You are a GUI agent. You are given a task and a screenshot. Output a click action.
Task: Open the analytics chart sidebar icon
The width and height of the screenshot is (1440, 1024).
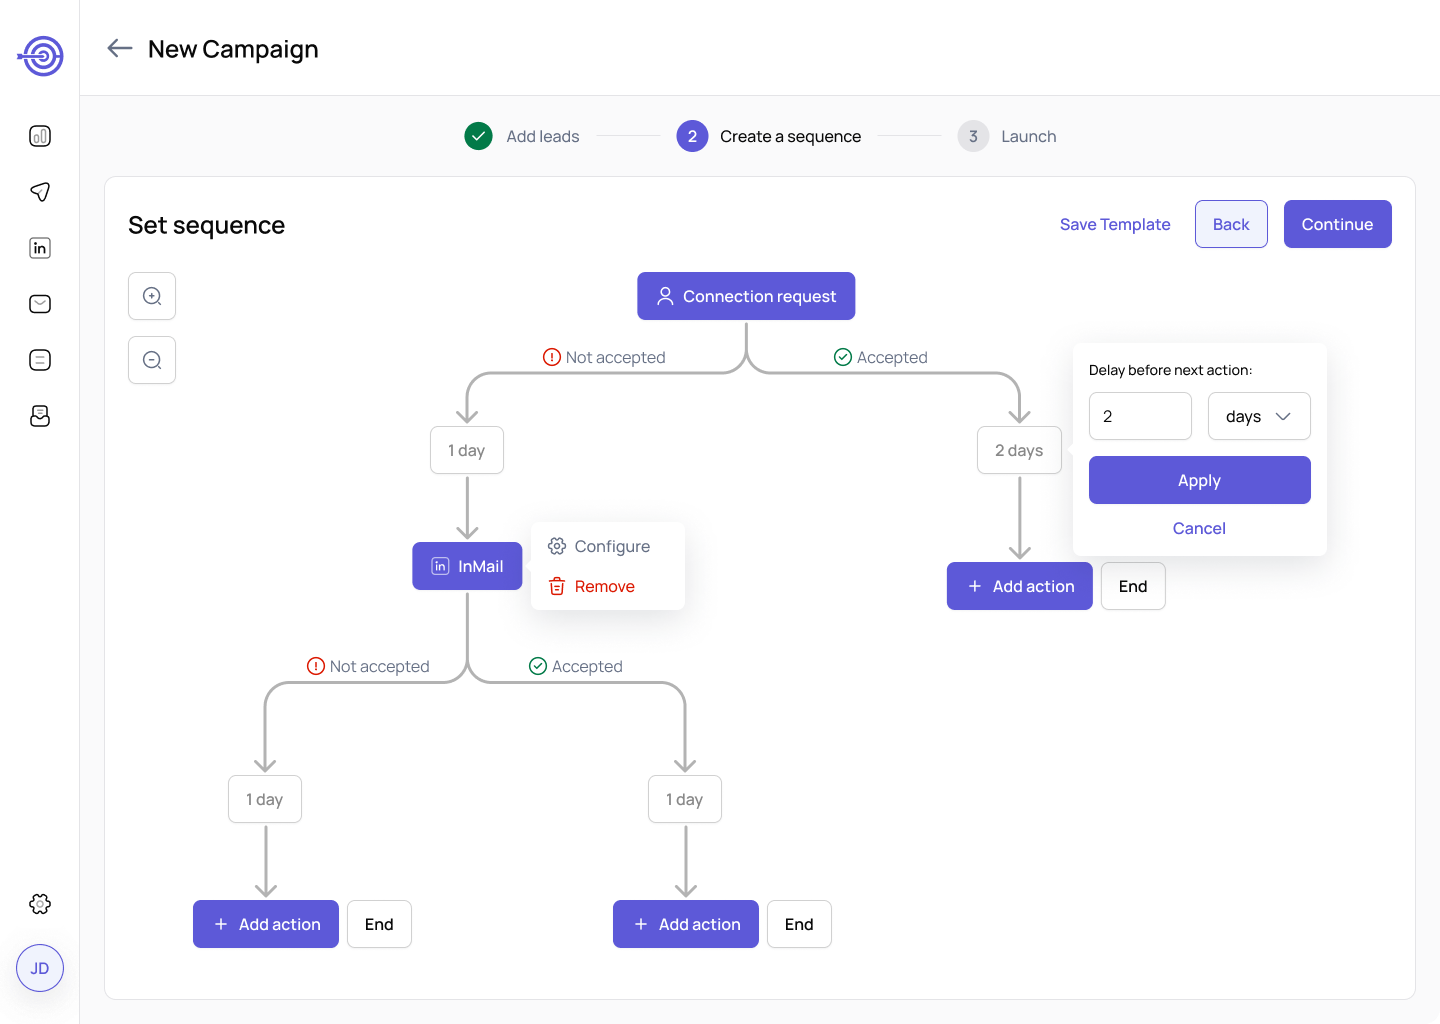(40, 136)
